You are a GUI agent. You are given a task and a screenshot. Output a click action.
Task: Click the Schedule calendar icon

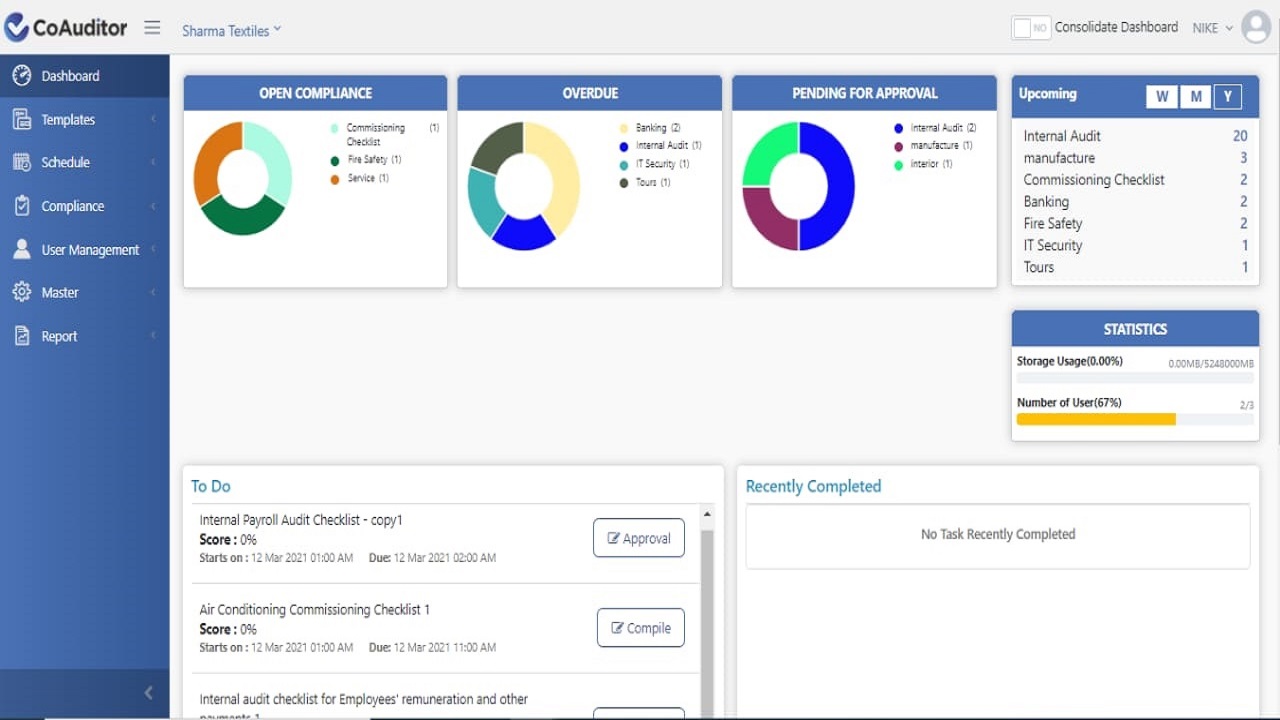pos(21,161)
